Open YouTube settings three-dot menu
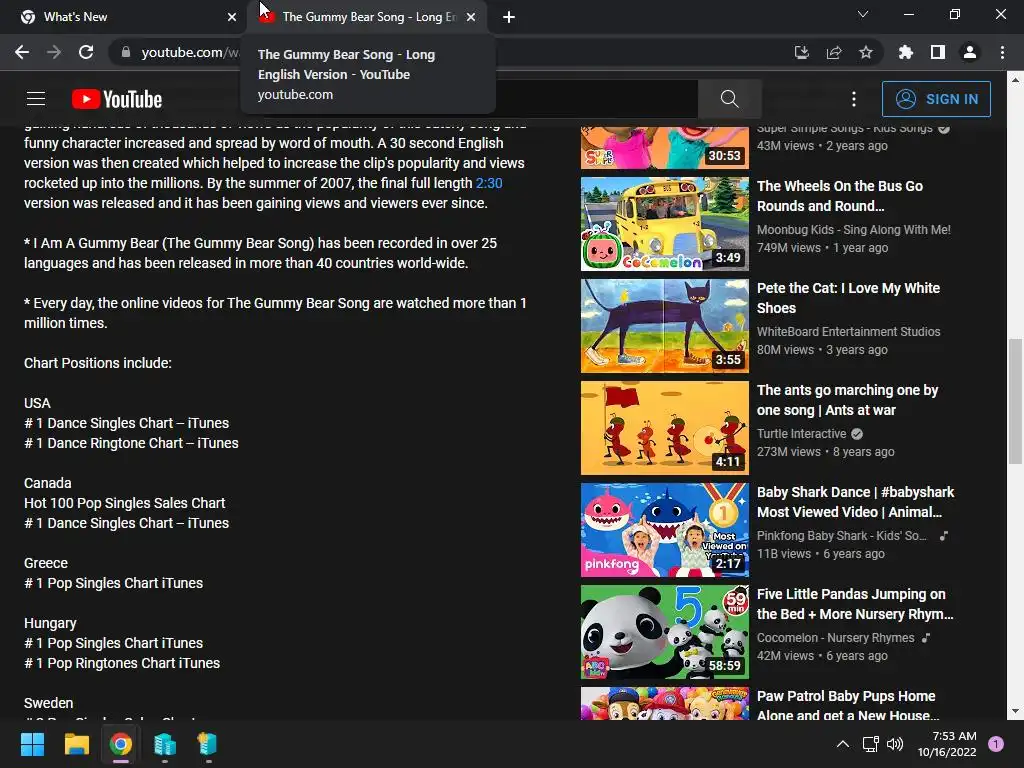Viewport: 1024px width, 768px height. (854, 99)
